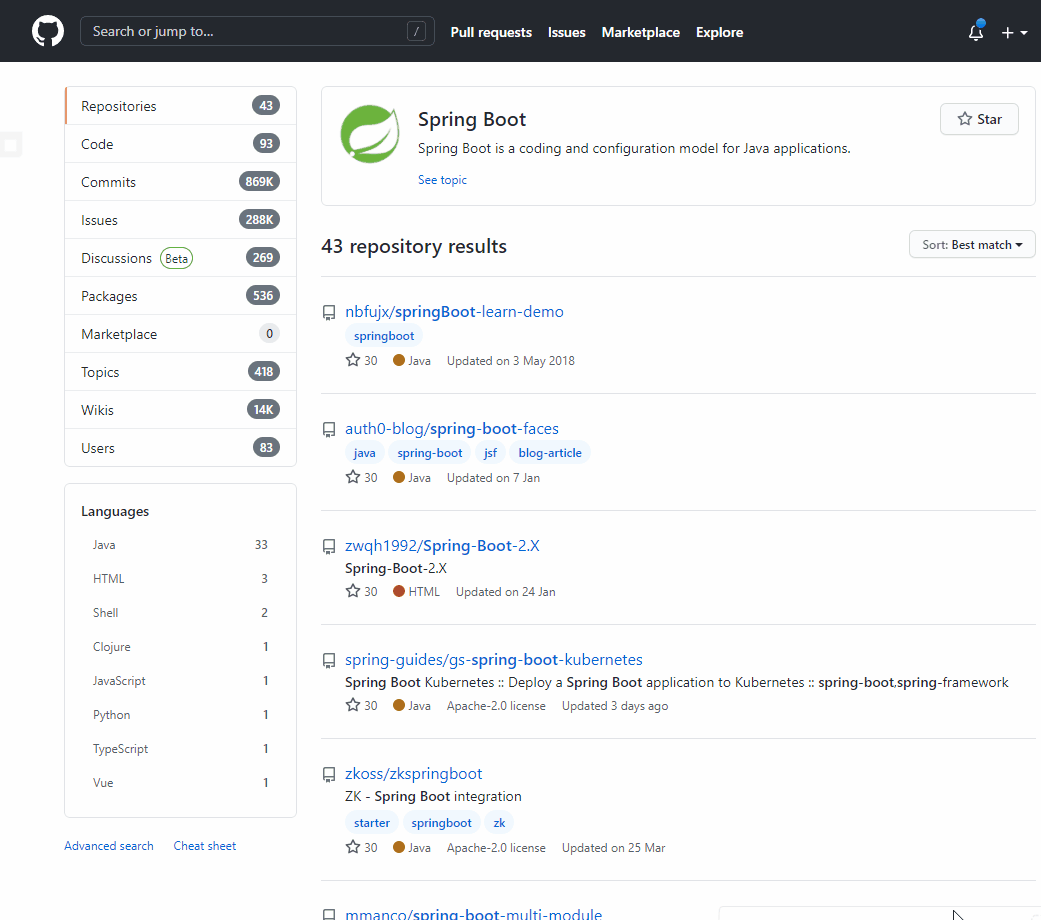Click the star icon for spring-boot-faces
Viewport: 1041px width, 920px height.
click(x=353, y=477)
